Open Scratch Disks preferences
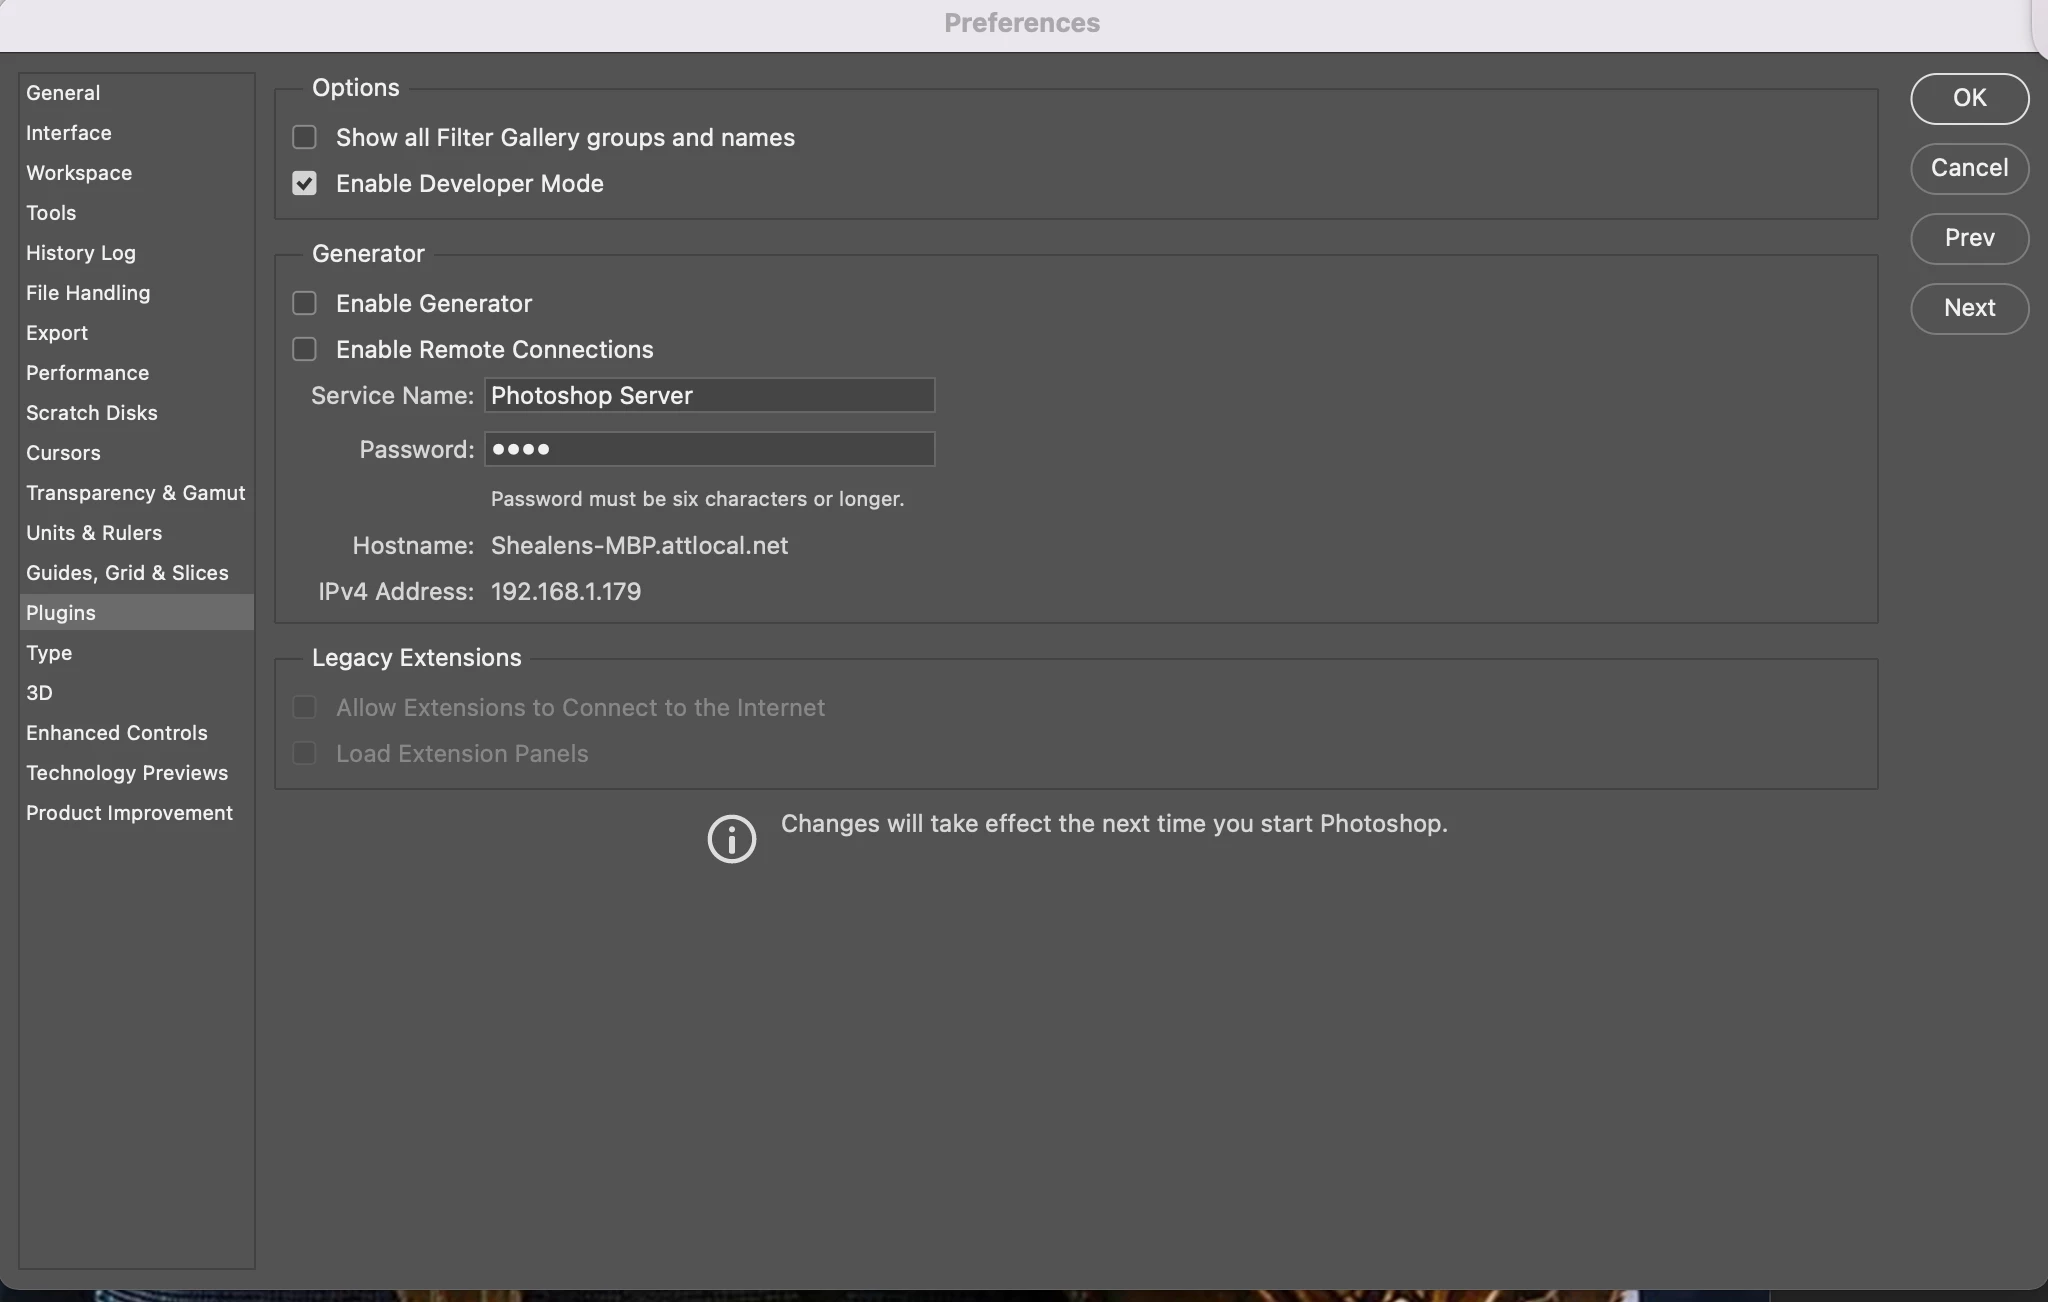Image resolution: width=2048 pixels, height=1302 pixels. (x=91, y=413)
